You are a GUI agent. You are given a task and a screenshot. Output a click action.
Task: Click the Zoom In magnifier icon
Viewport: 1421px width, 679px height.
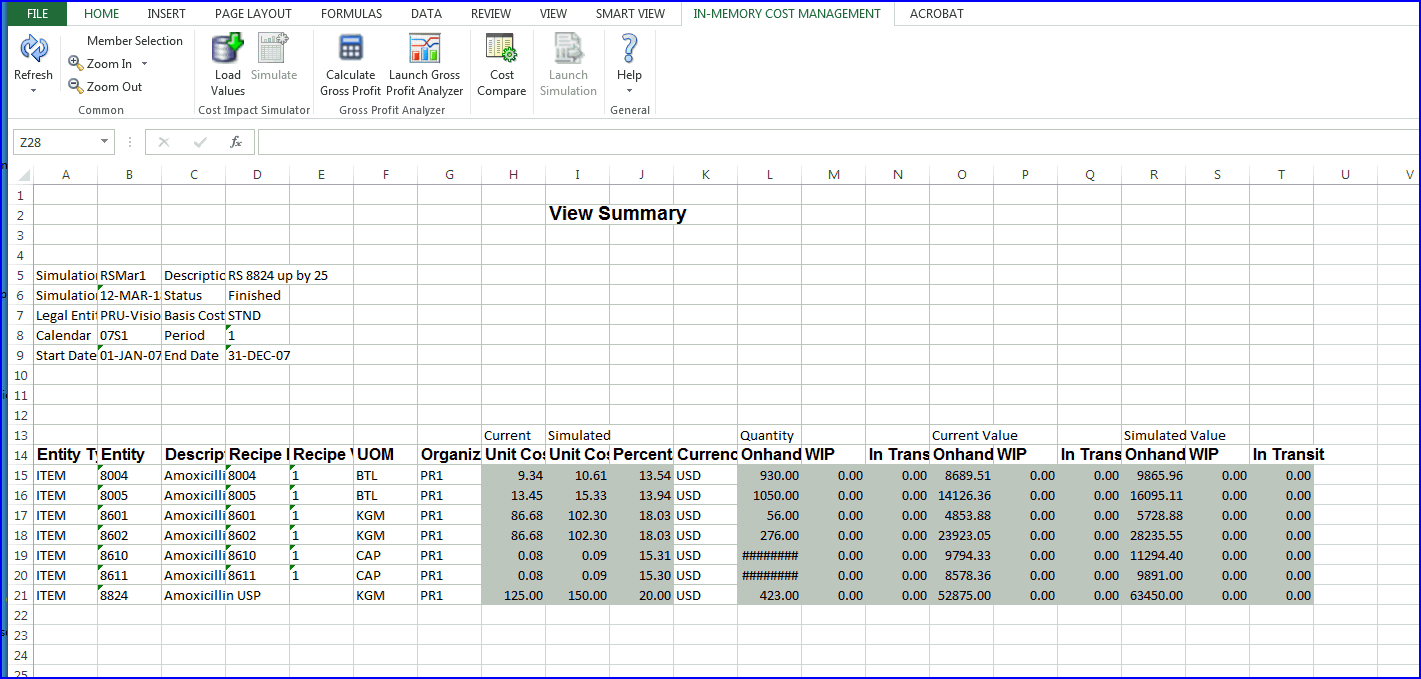point(76,63)
